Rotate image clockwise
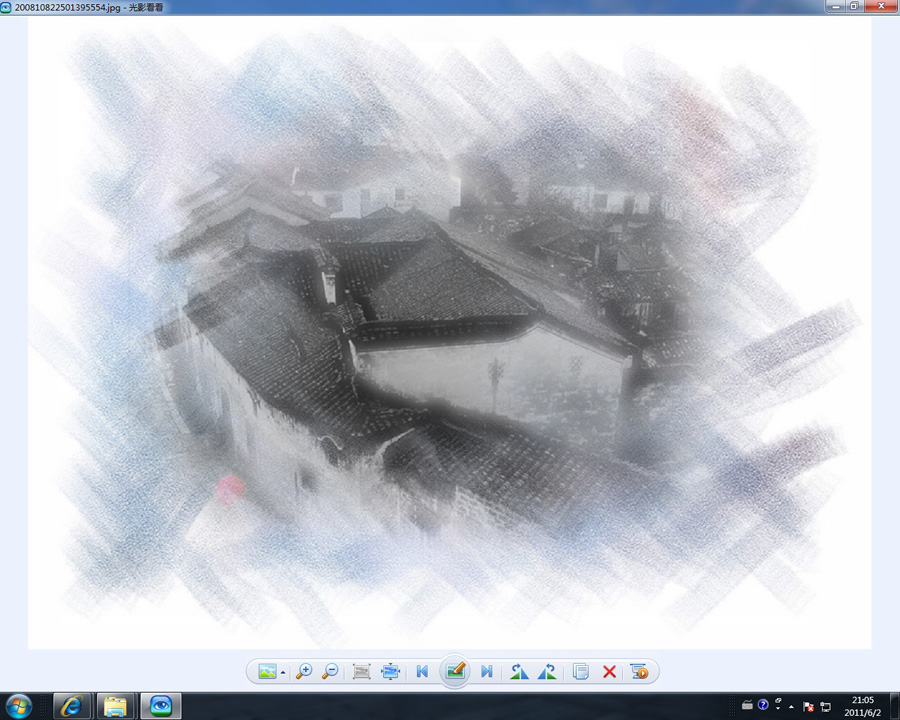The height and width of the screenshot is (720, 900). coord(547,672)
